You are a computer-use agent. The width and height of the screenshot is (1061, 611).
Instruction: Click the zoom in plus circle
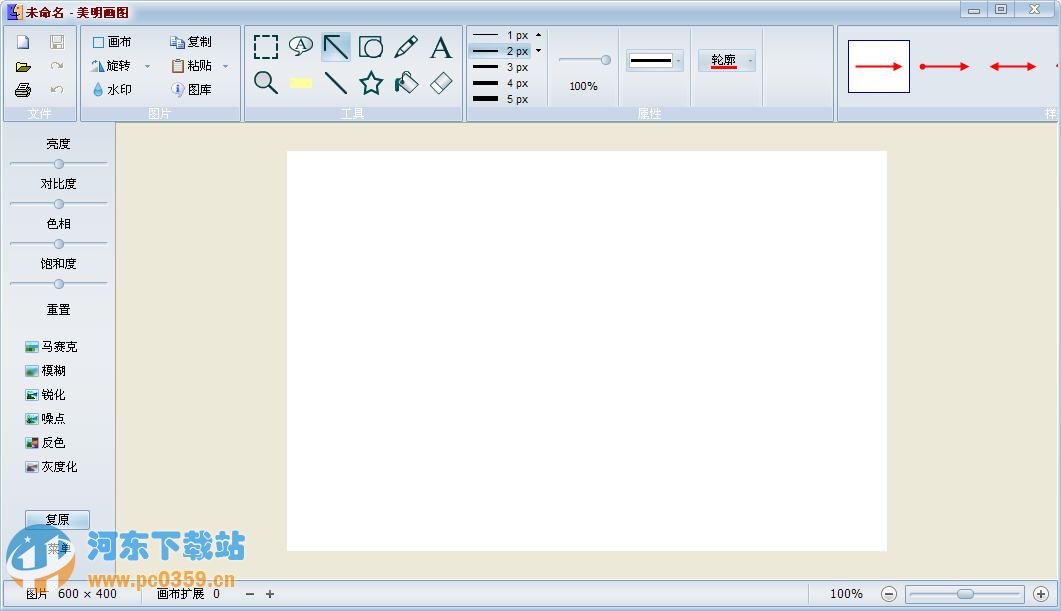click(1041, 594)
